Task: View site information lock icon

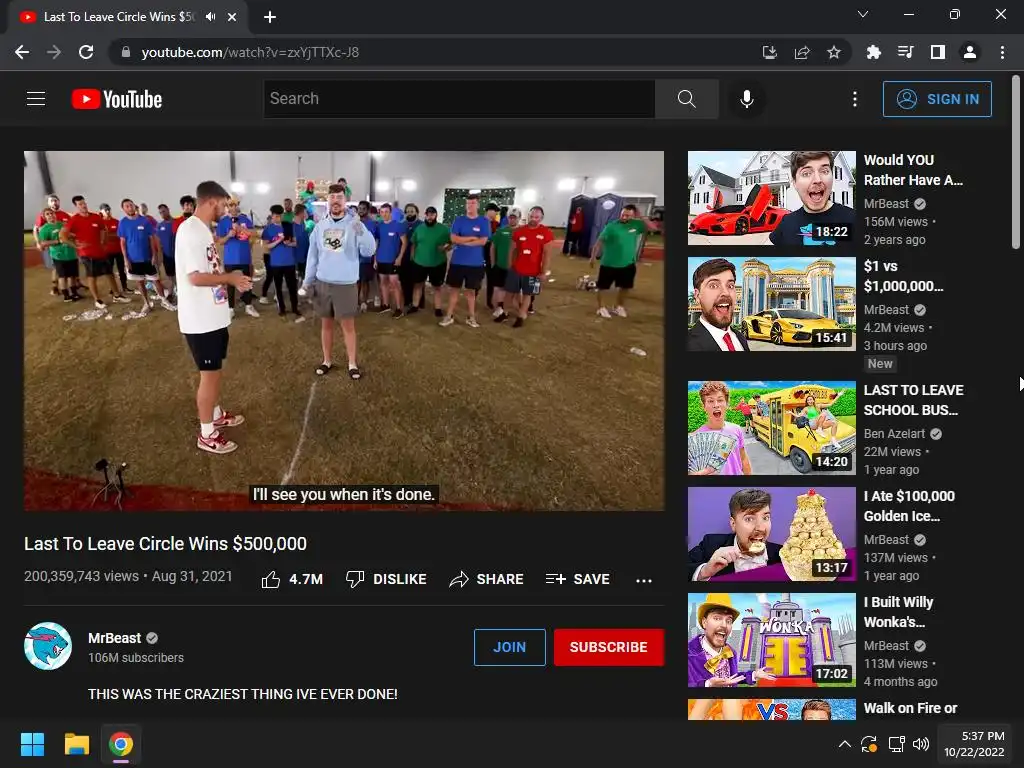Action: point(126,52)
